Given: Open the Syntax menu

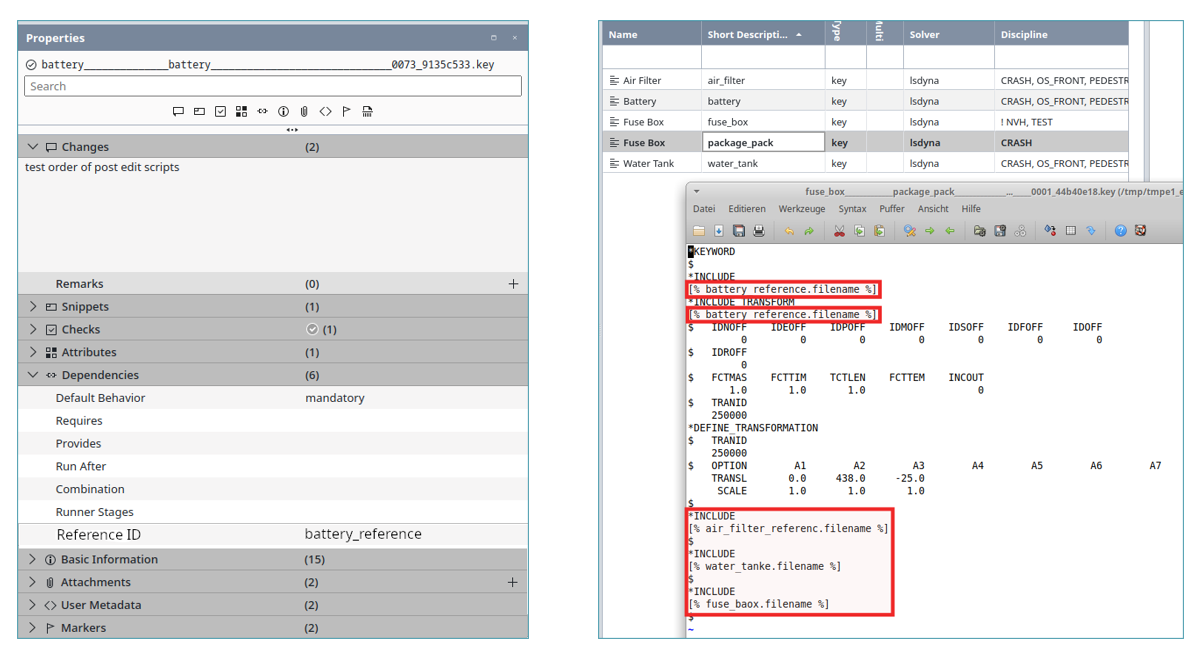Looking at the screenshot, I should coord(852,209).
